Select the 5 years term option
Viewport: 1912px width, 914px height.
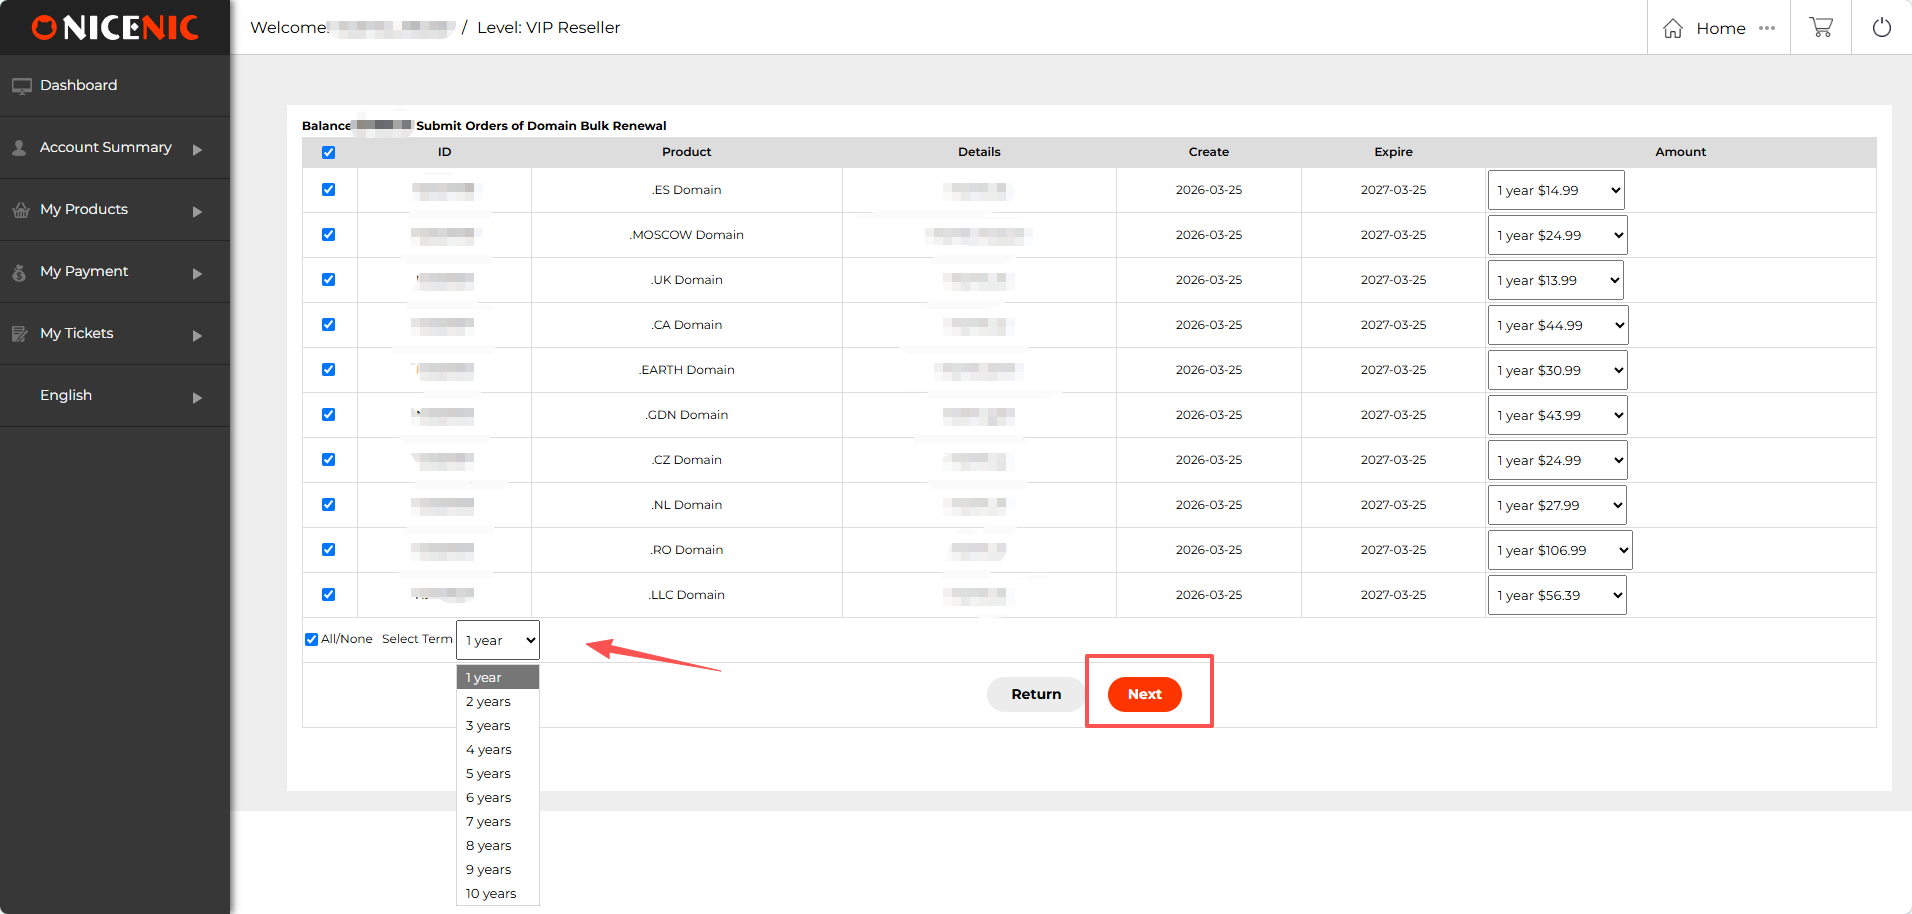click(x=498, y=774)
